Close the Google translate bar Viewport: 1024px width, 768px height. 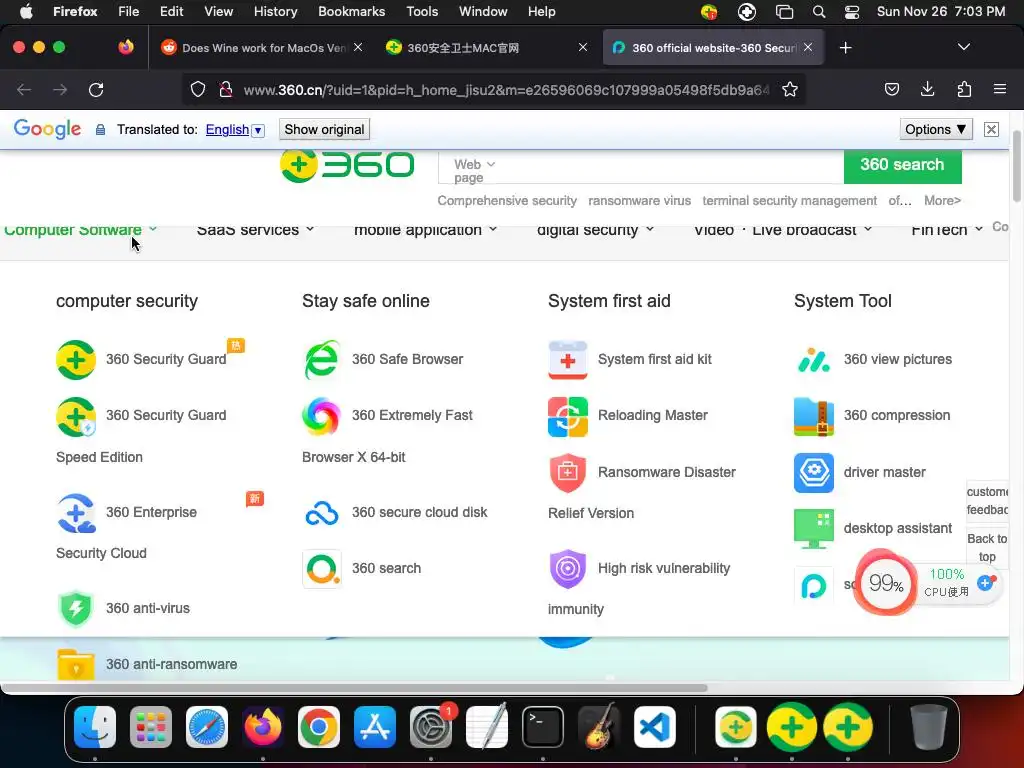(x=991, y=129)
